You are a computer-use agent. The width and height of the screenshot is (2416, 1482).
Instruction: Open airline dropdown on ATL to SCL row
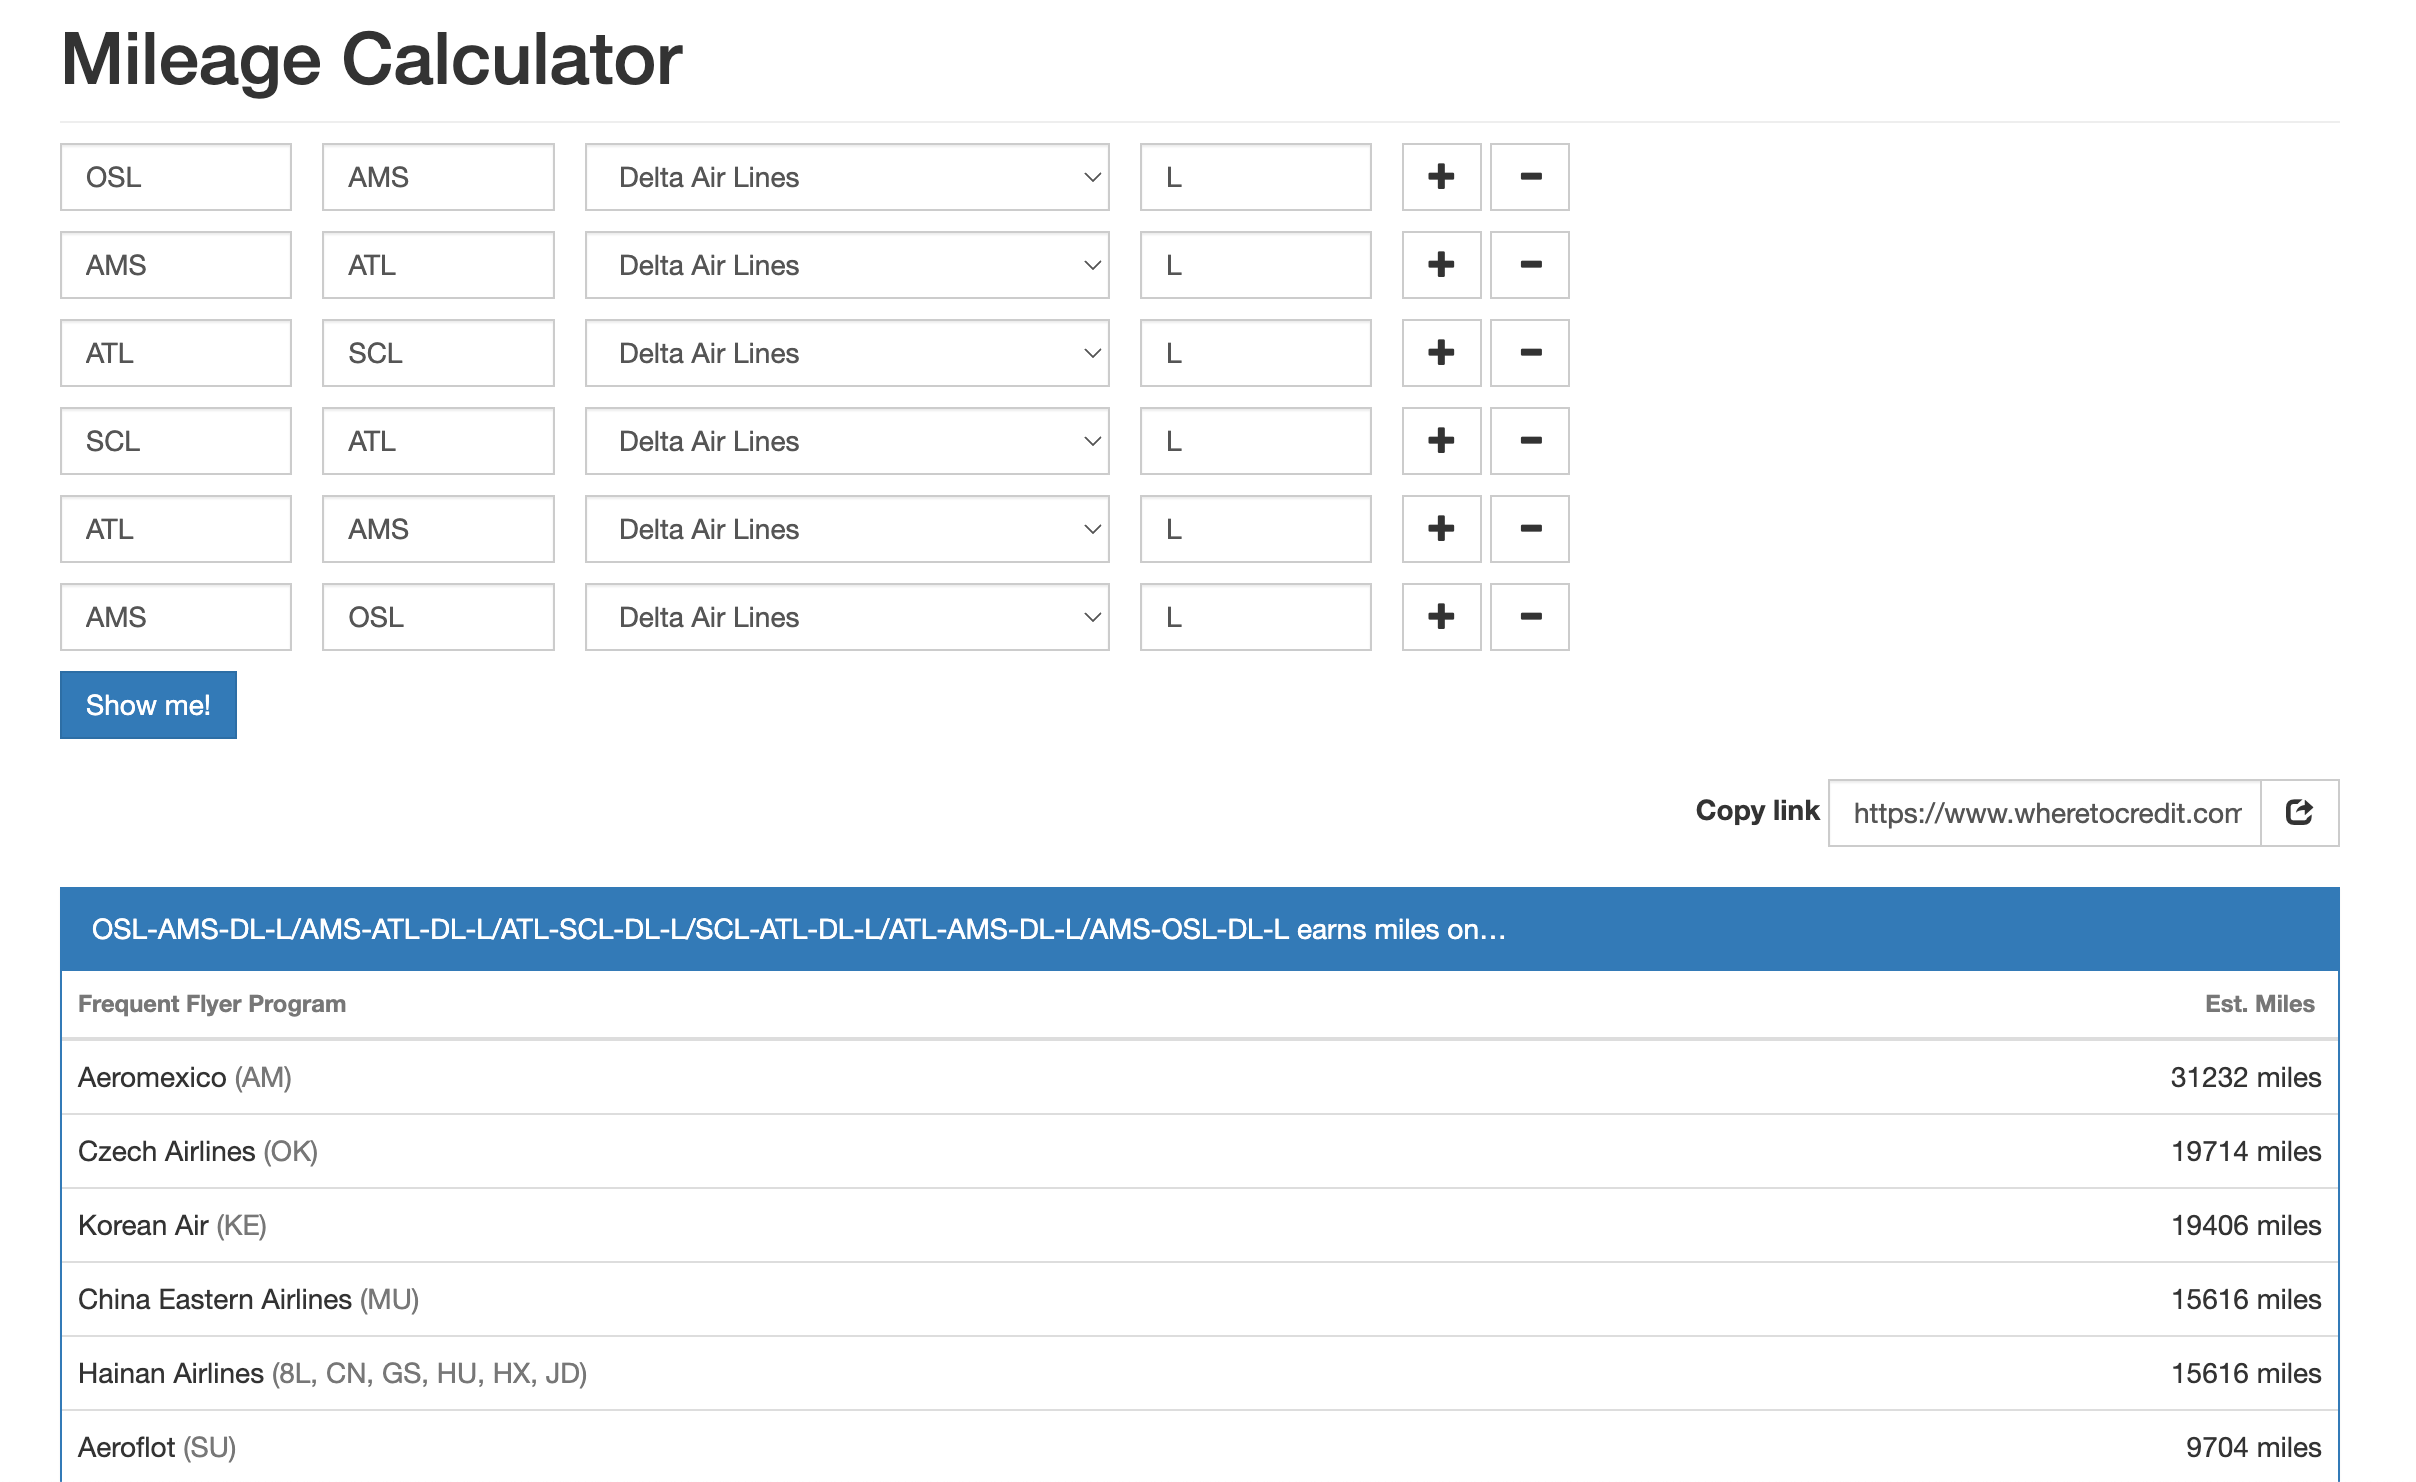(x=846, y=353)
